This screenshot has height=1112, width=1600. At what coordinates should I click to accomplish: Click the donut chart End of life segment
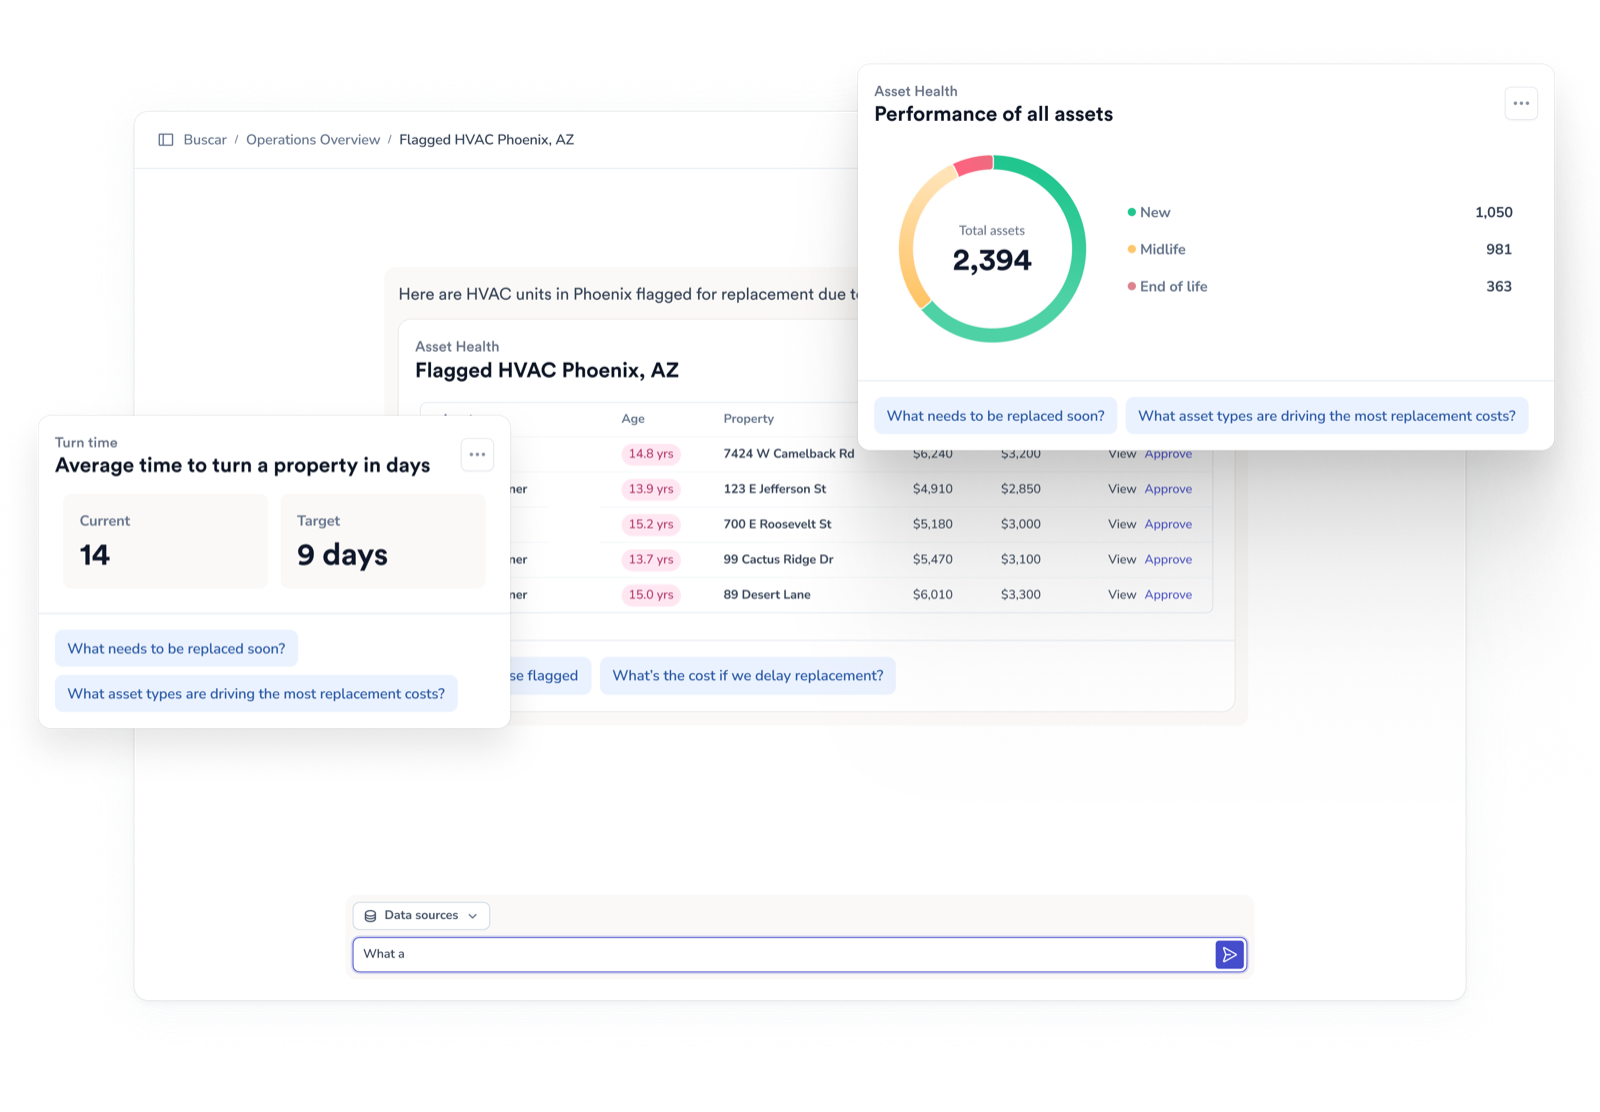972,163
